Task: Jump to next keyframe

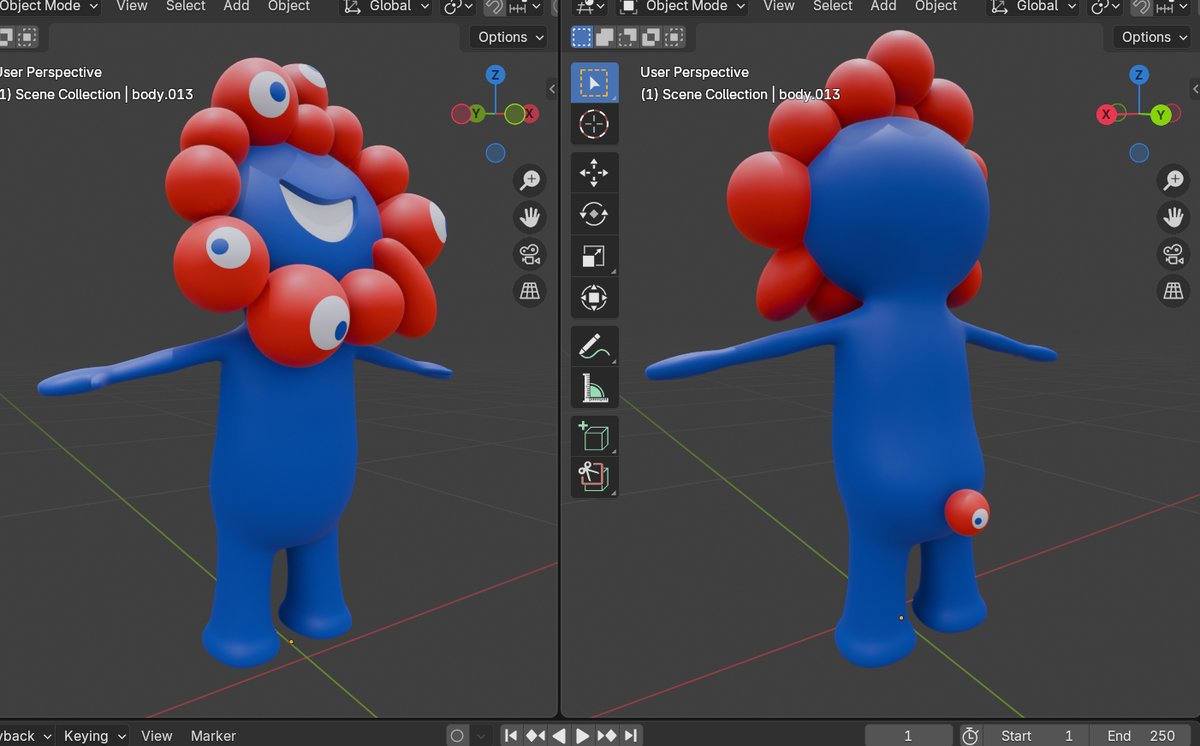Action: pos(607,736)
